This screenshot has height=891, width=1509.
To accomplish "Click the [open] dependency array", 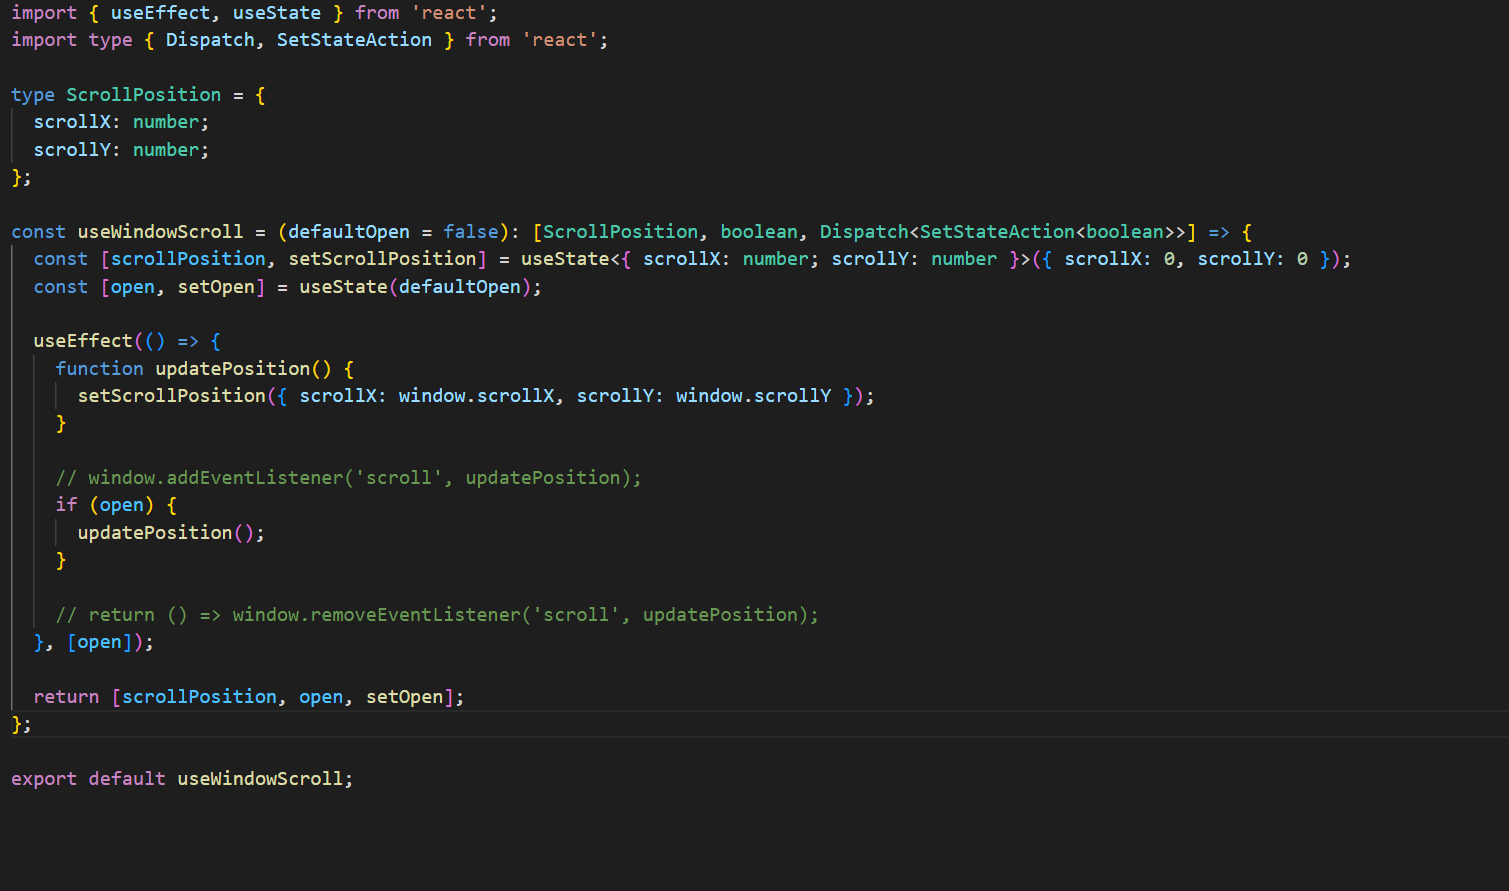I will tap(100, 641).
